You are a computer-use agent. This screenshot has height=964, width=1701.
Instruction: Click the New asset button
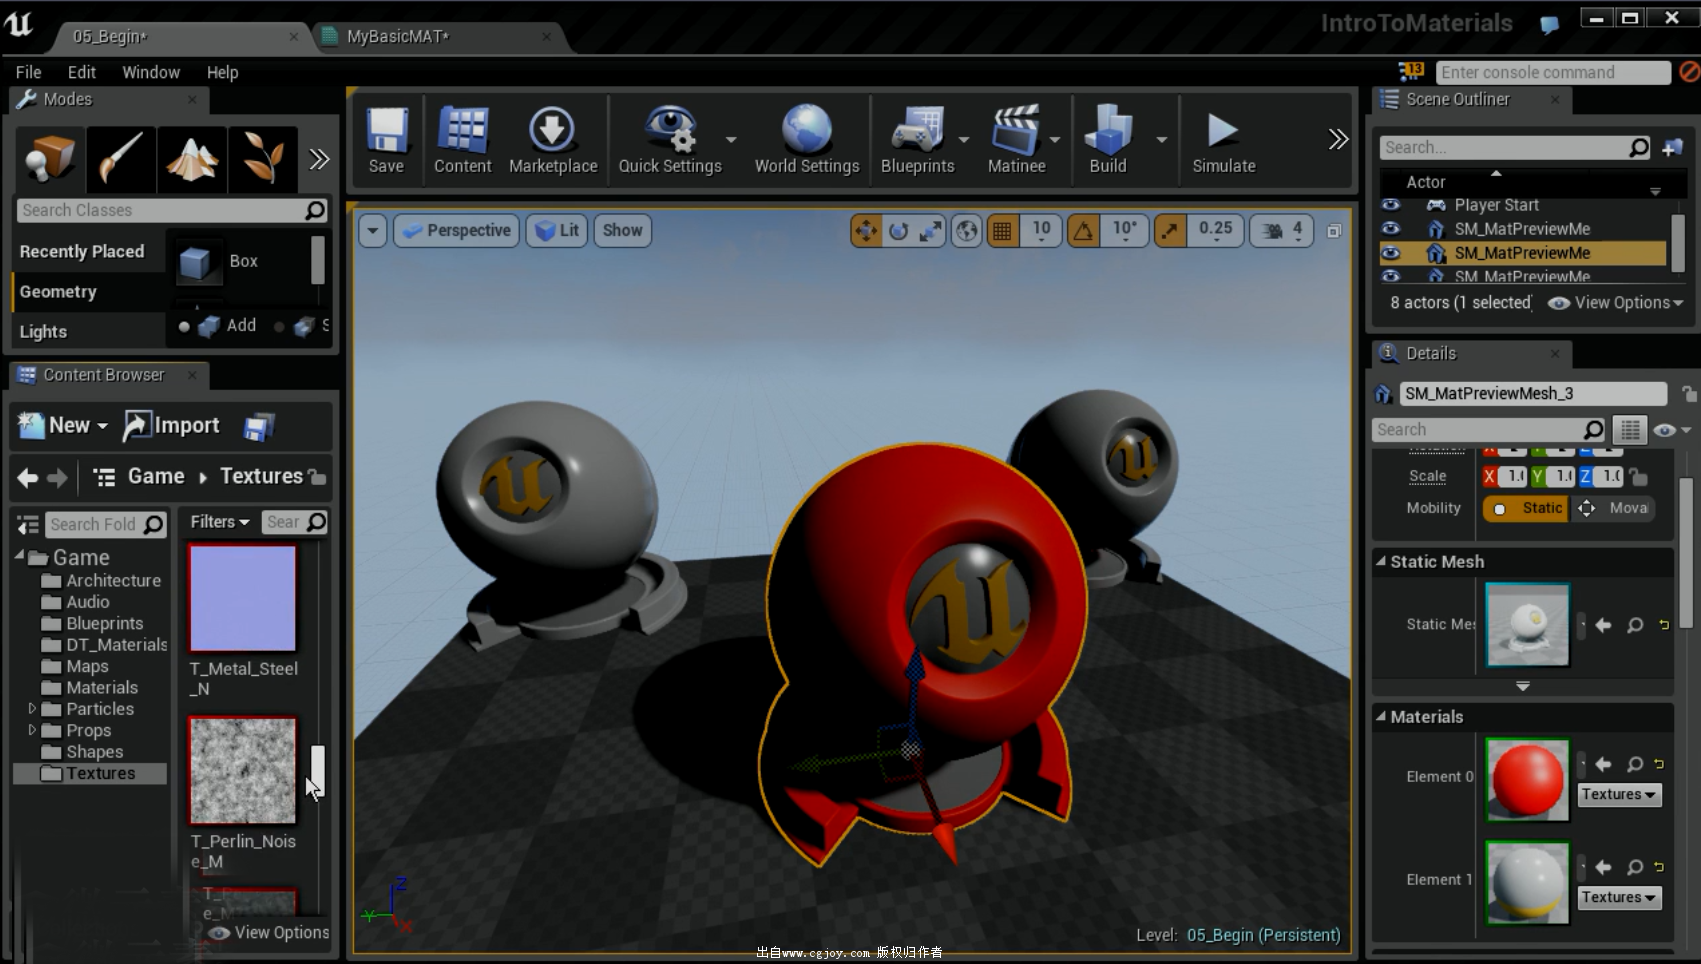[x=64, y=426]
